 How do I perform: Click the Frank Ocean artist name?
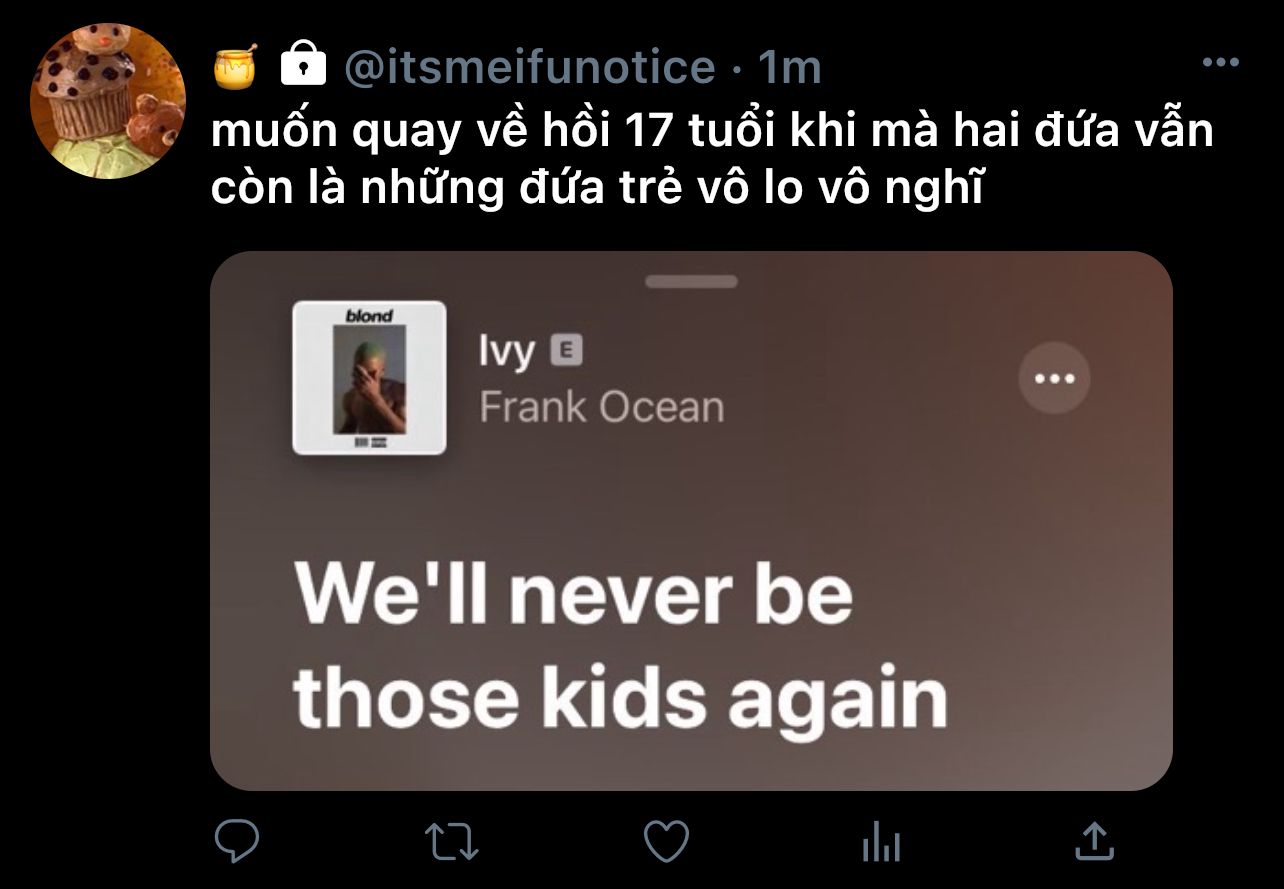(x=601, y=407)
